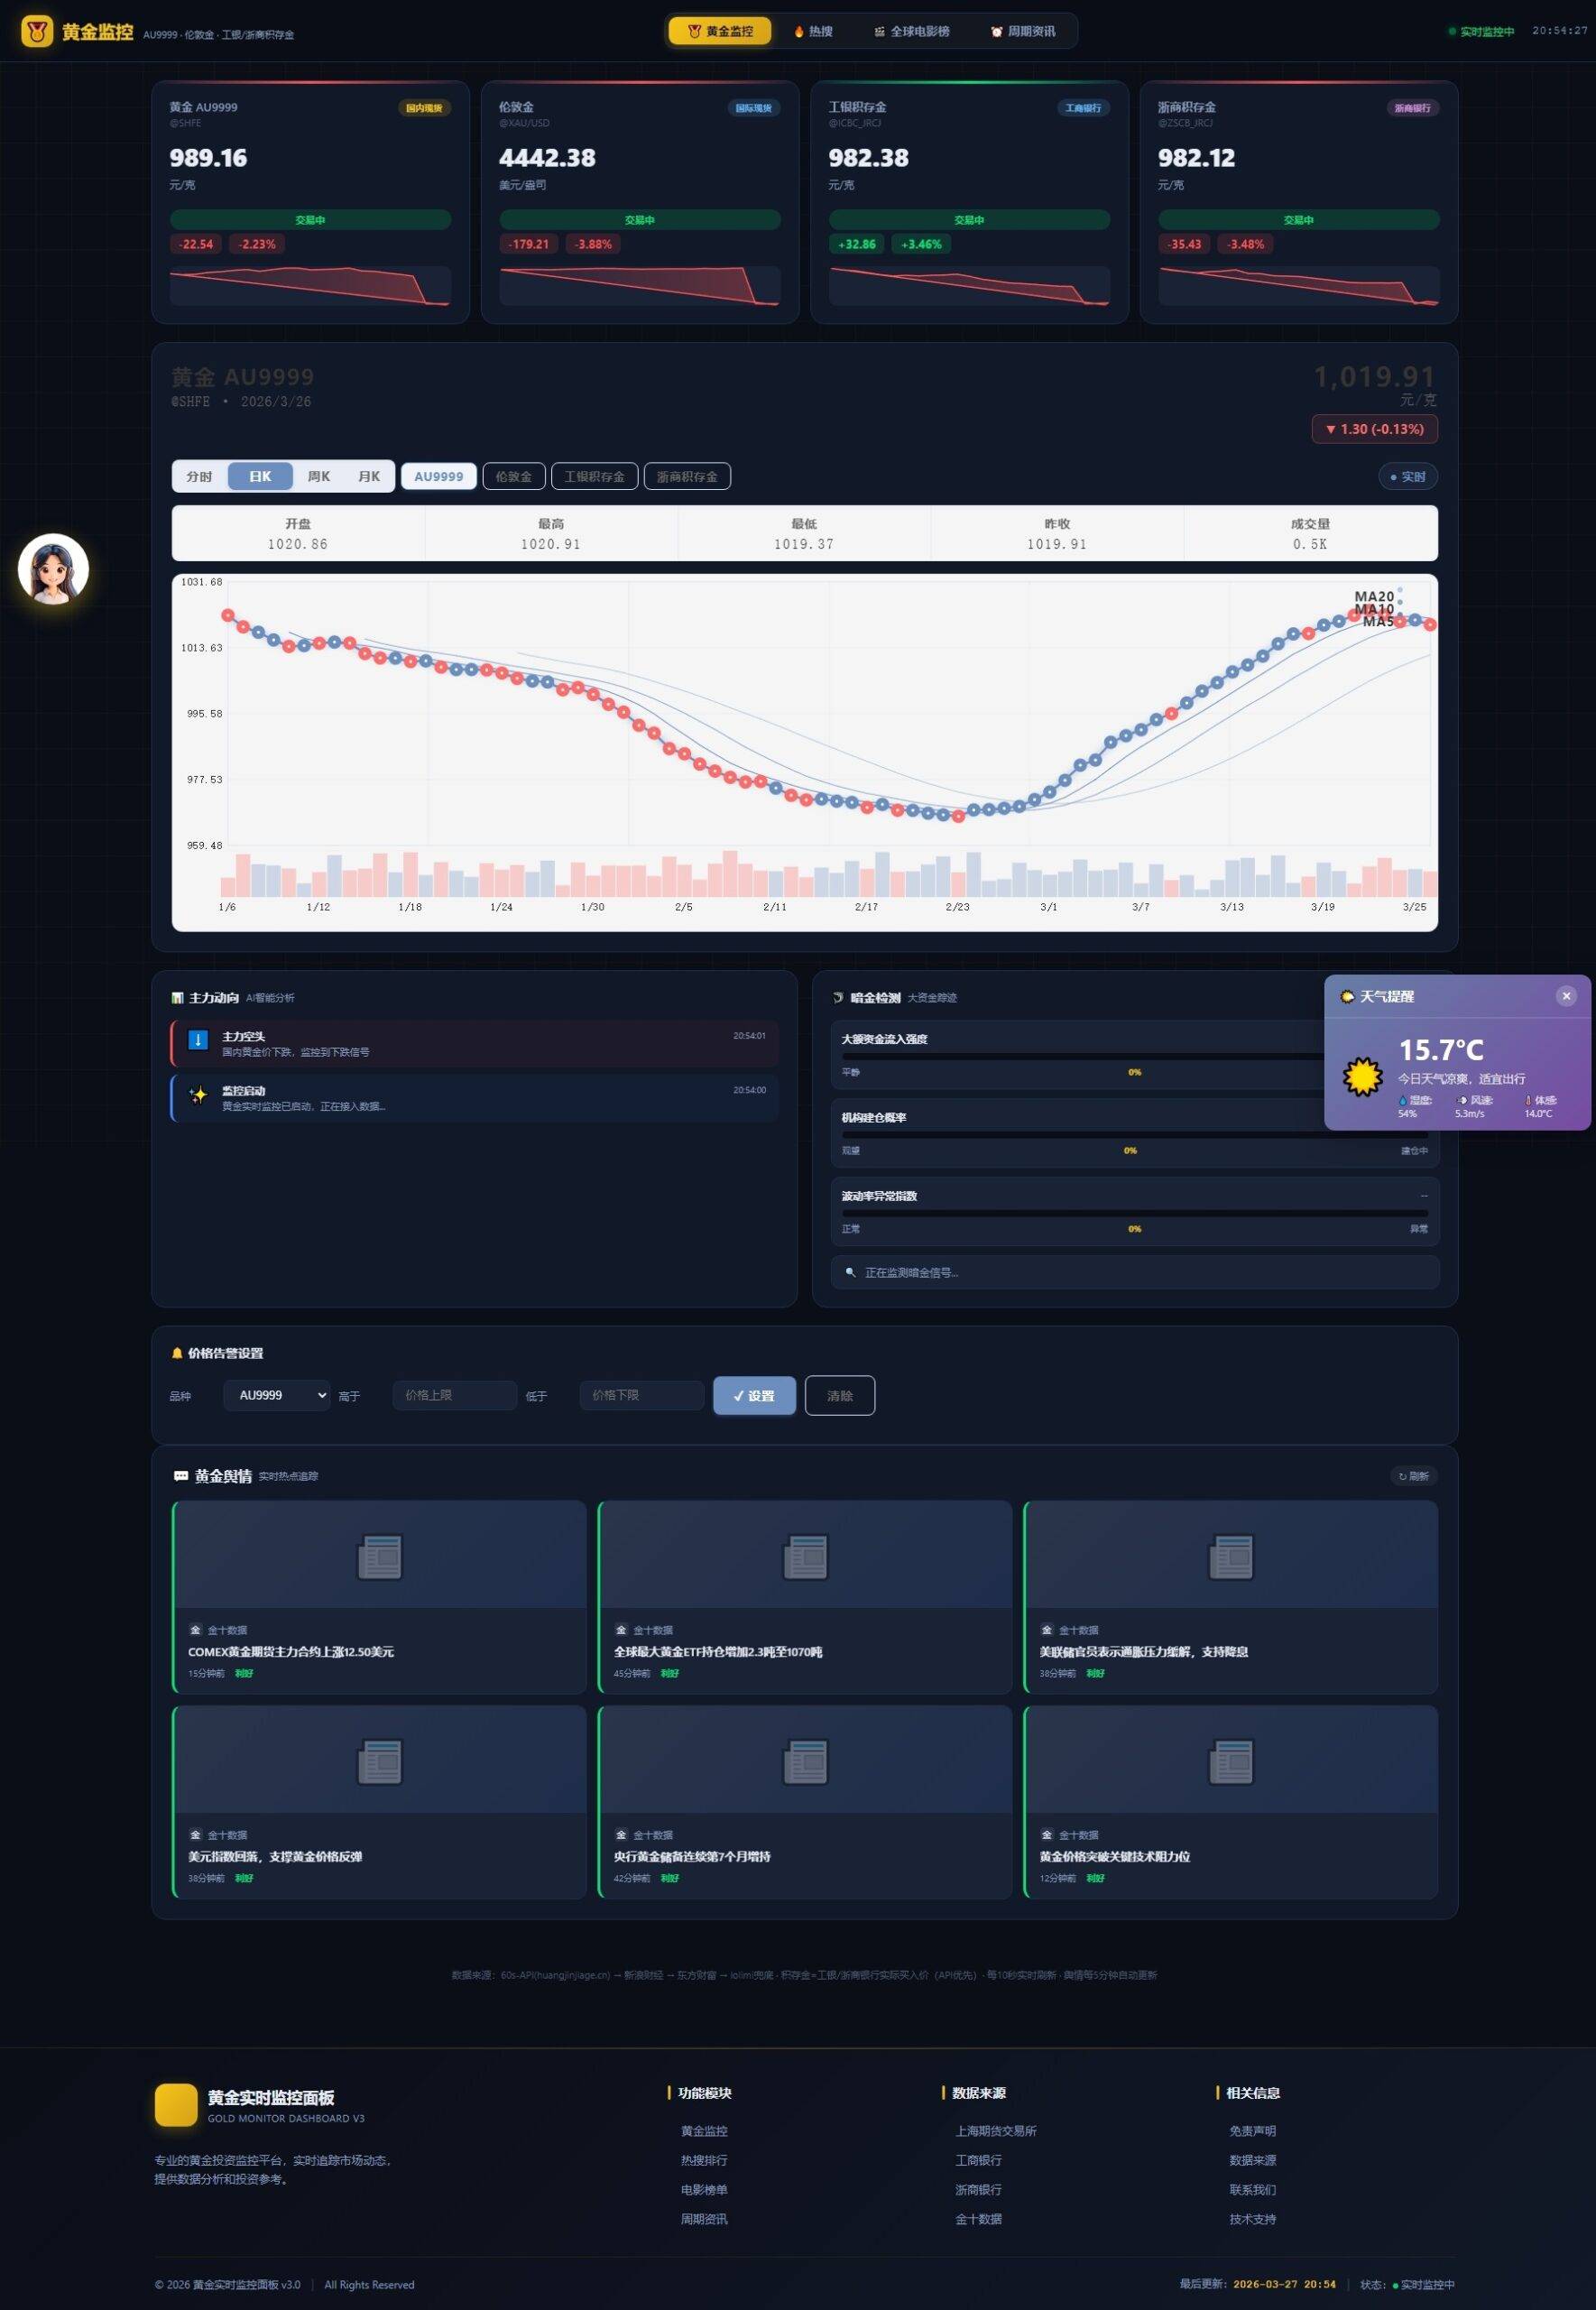Click the blue down-arrow 主力空头 icon
The height and width of the screenshot is (2310, 1596).
[x=198, y=1040]
